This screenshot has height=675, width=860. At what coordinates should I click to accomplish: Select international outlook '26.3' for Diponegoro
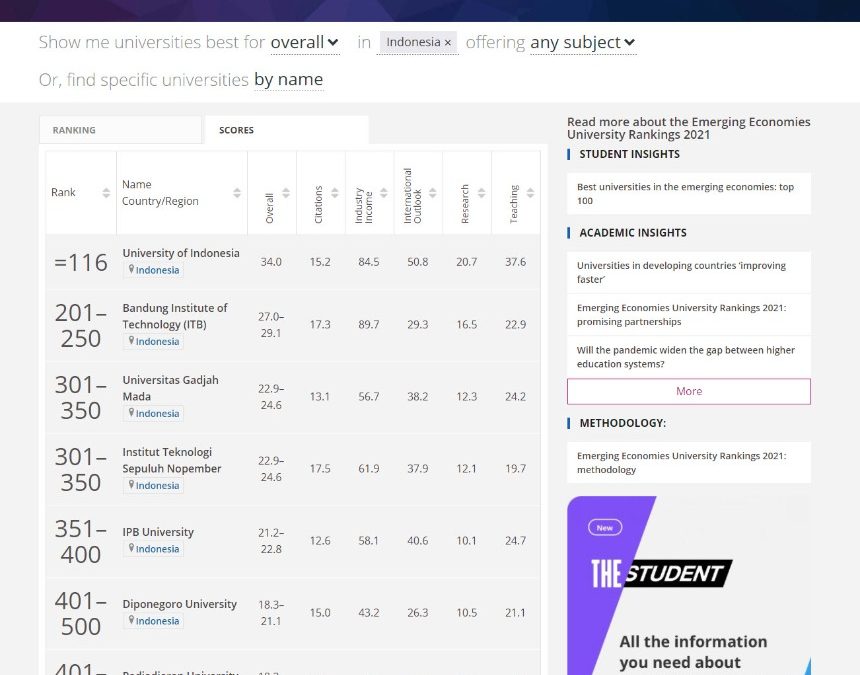[x=417, y=612]
